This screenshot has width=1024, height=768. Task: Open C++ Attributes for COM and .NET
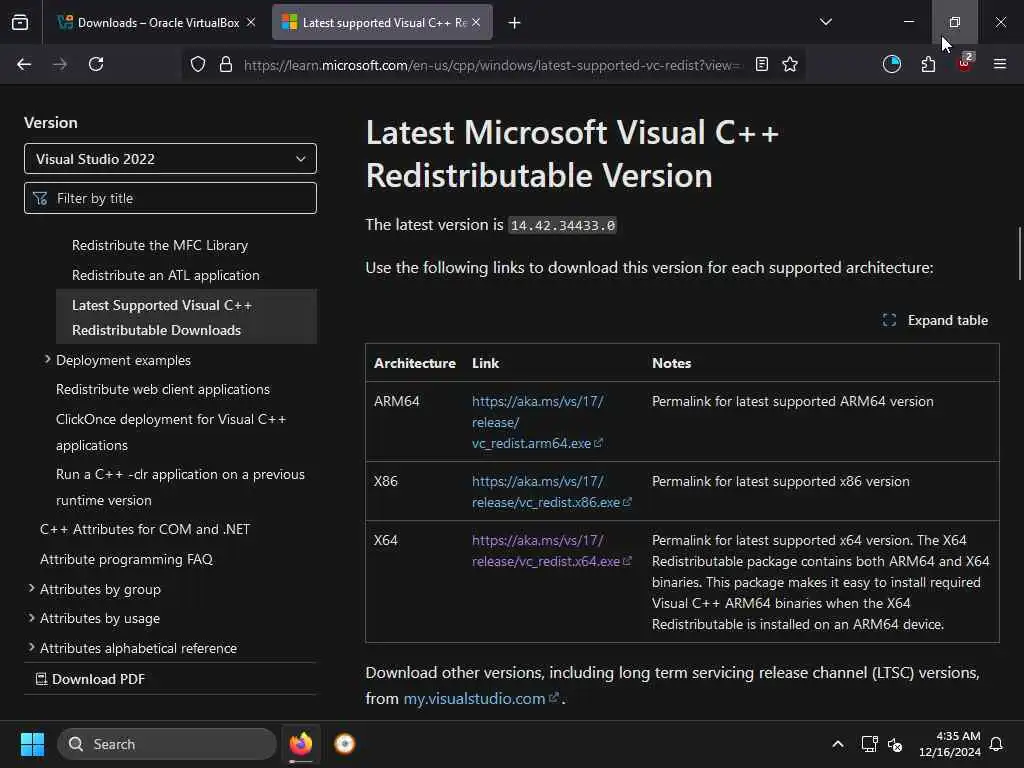click(x=145, y=530)
